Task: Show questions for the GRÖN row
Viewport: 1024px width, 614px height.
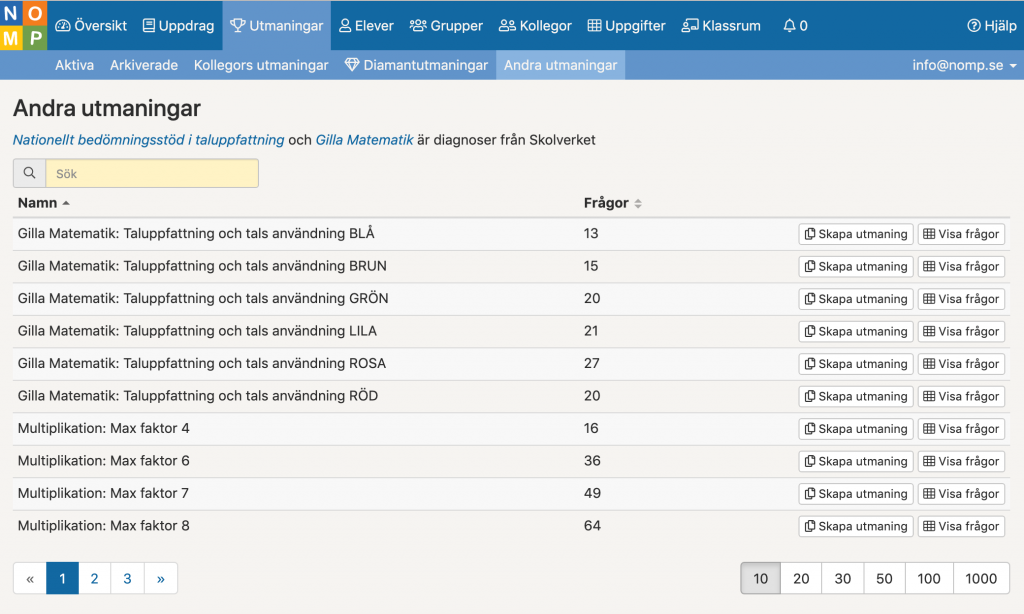Action: click(961, 299)
